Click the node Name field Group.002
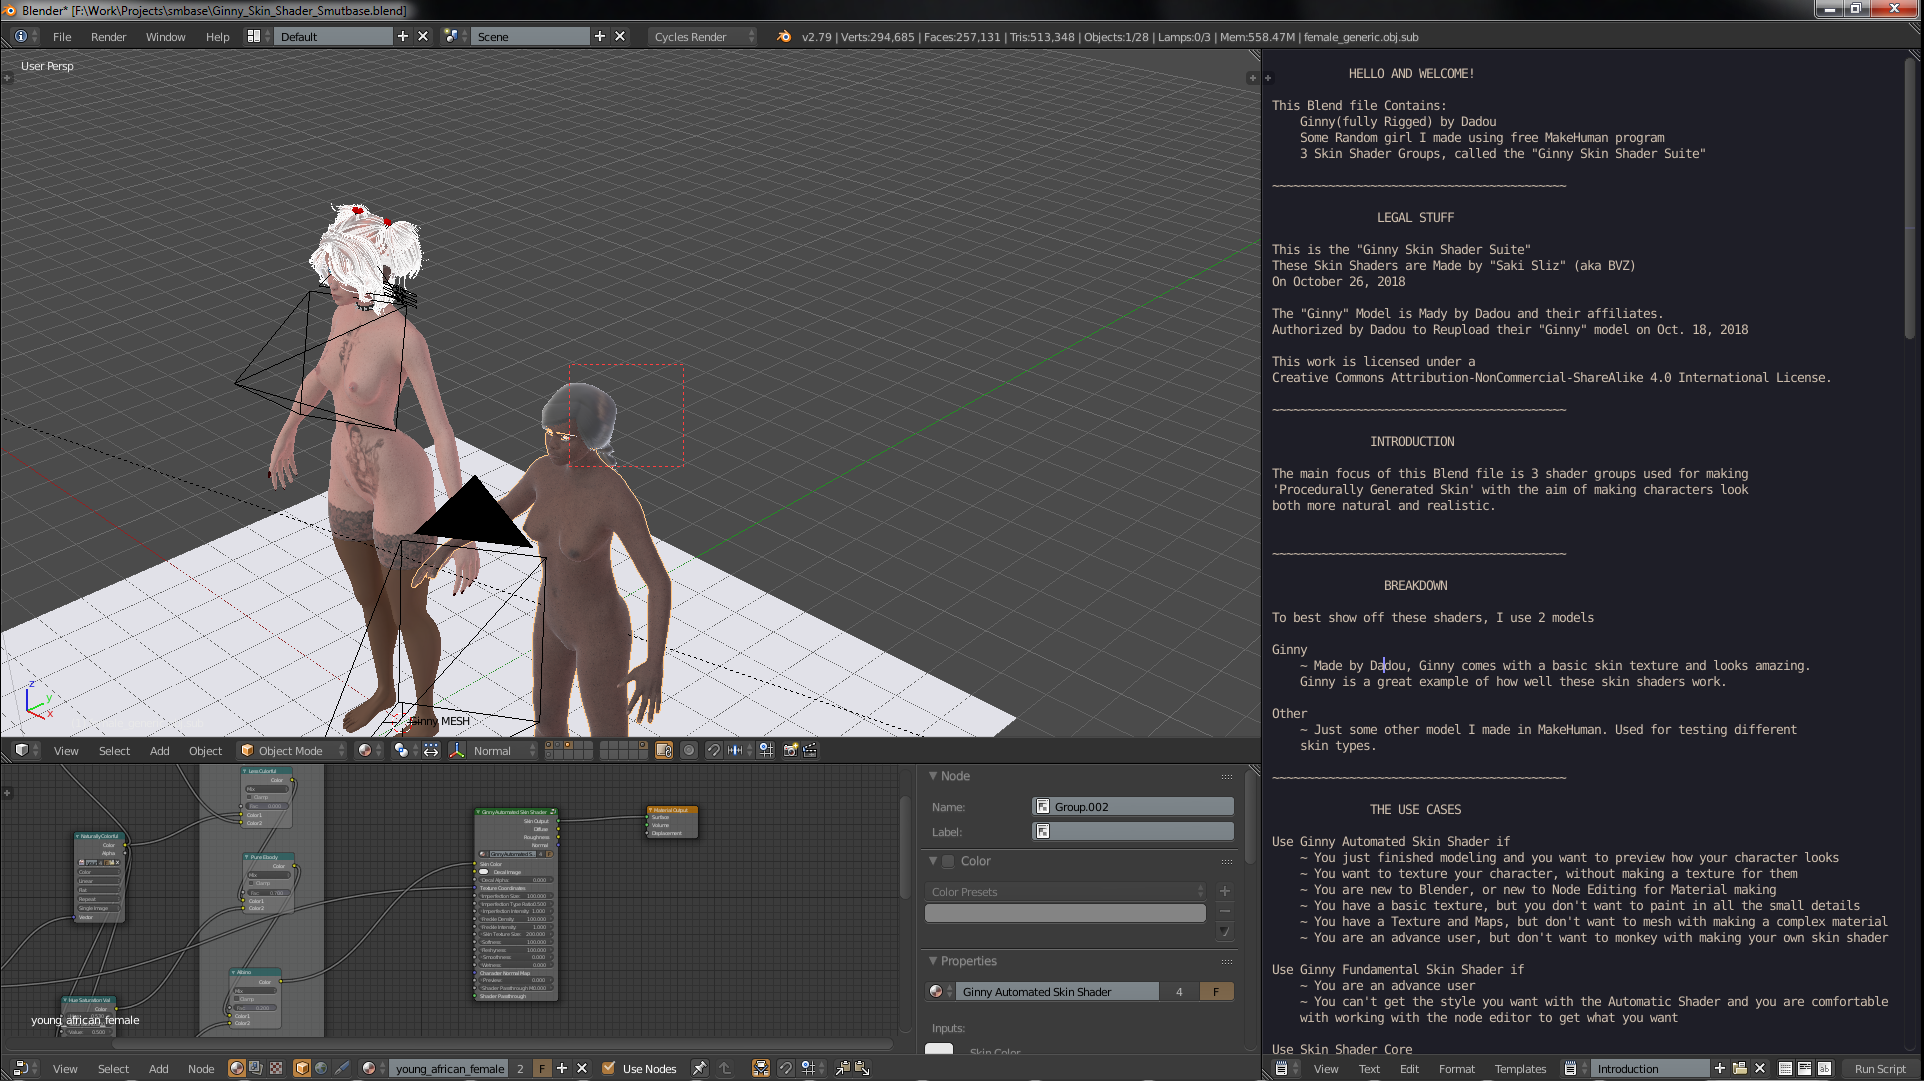Screen dimensions: 1924x1081 tap(1133, 807)
